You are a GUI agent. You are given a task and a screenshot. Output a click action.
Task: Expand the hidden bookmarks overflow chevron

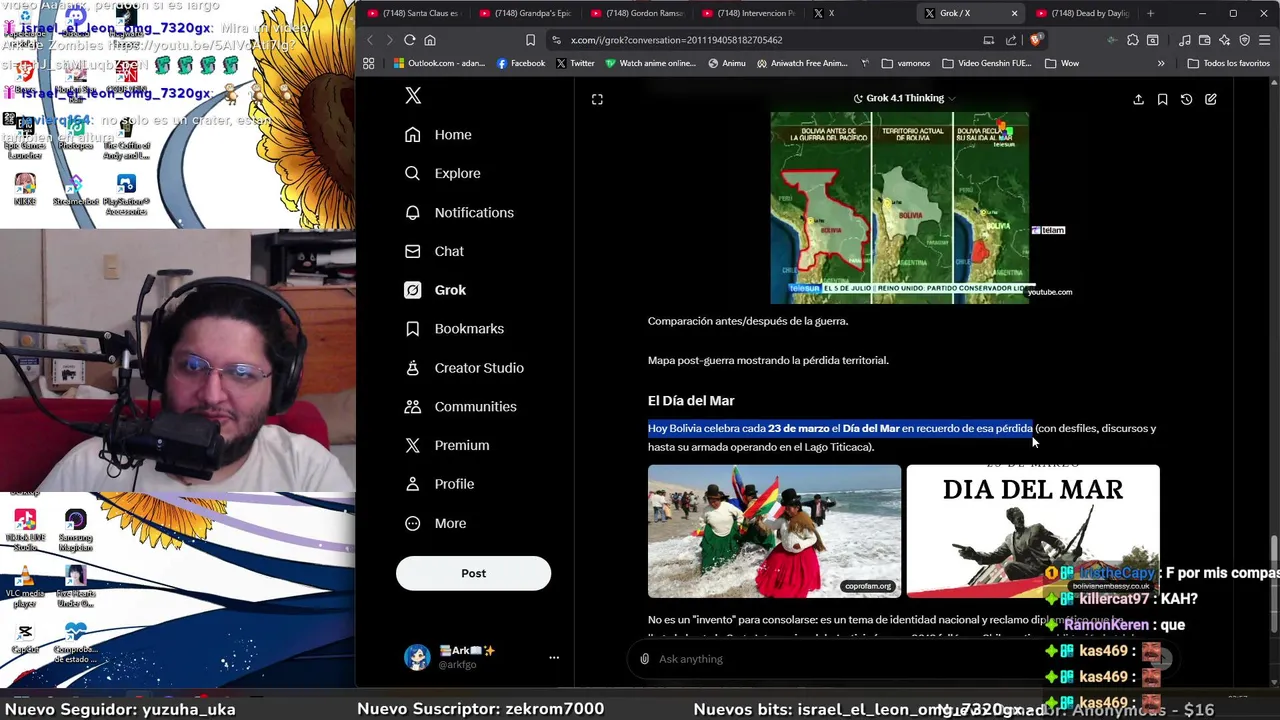tap(1161, 63)
